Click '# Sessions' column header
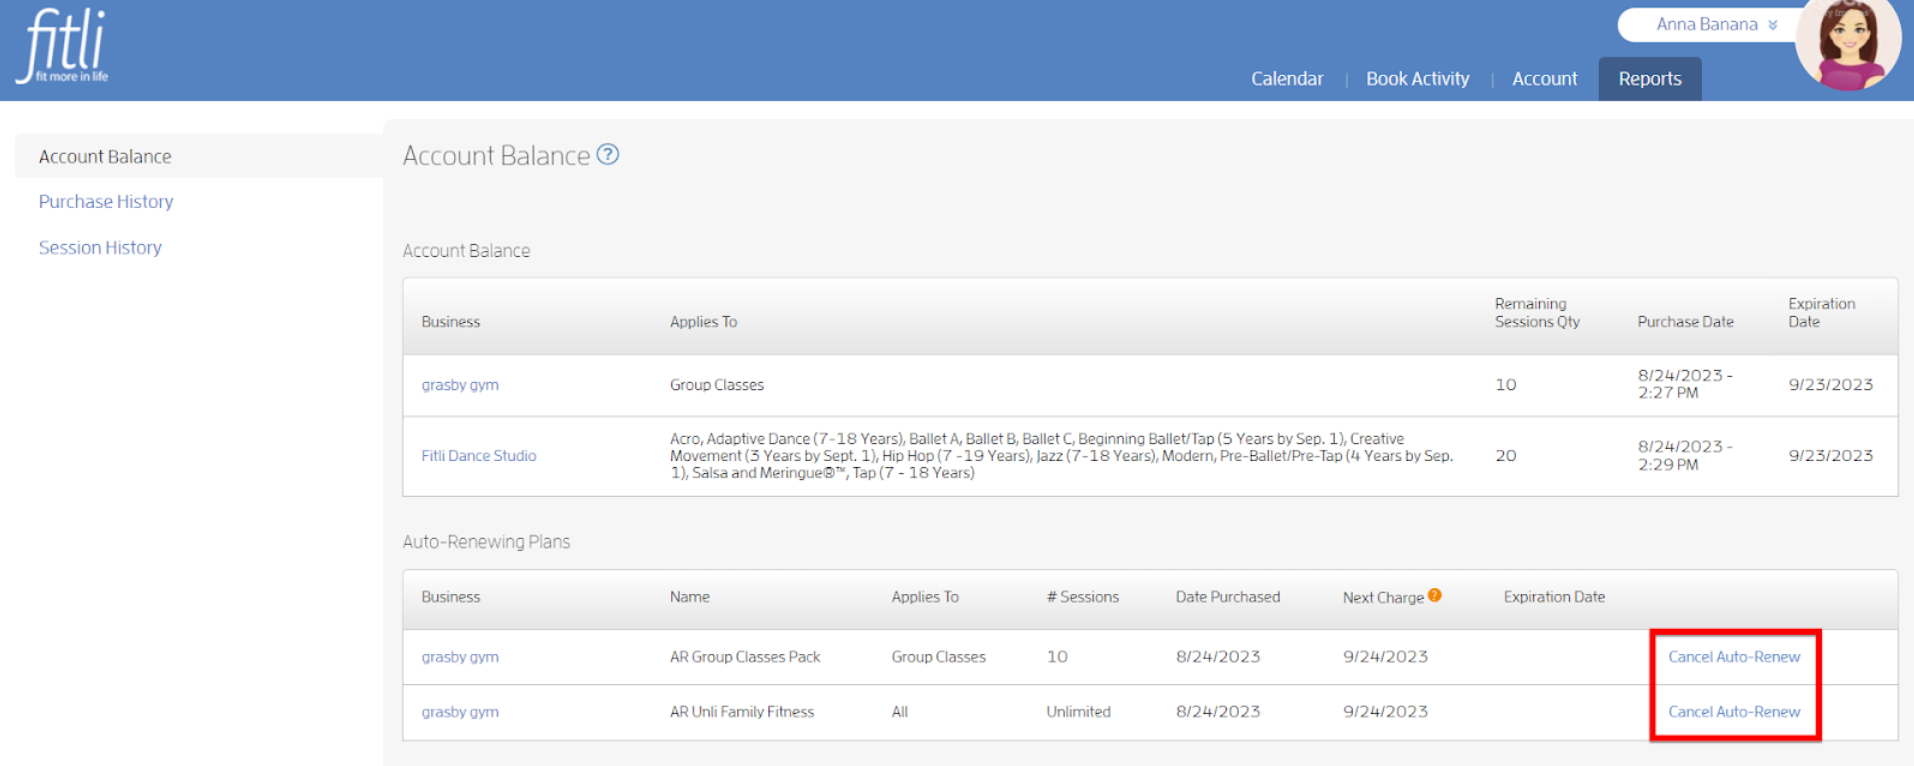This screenshot has height=766, width=1914. (x=1082, y=597)
